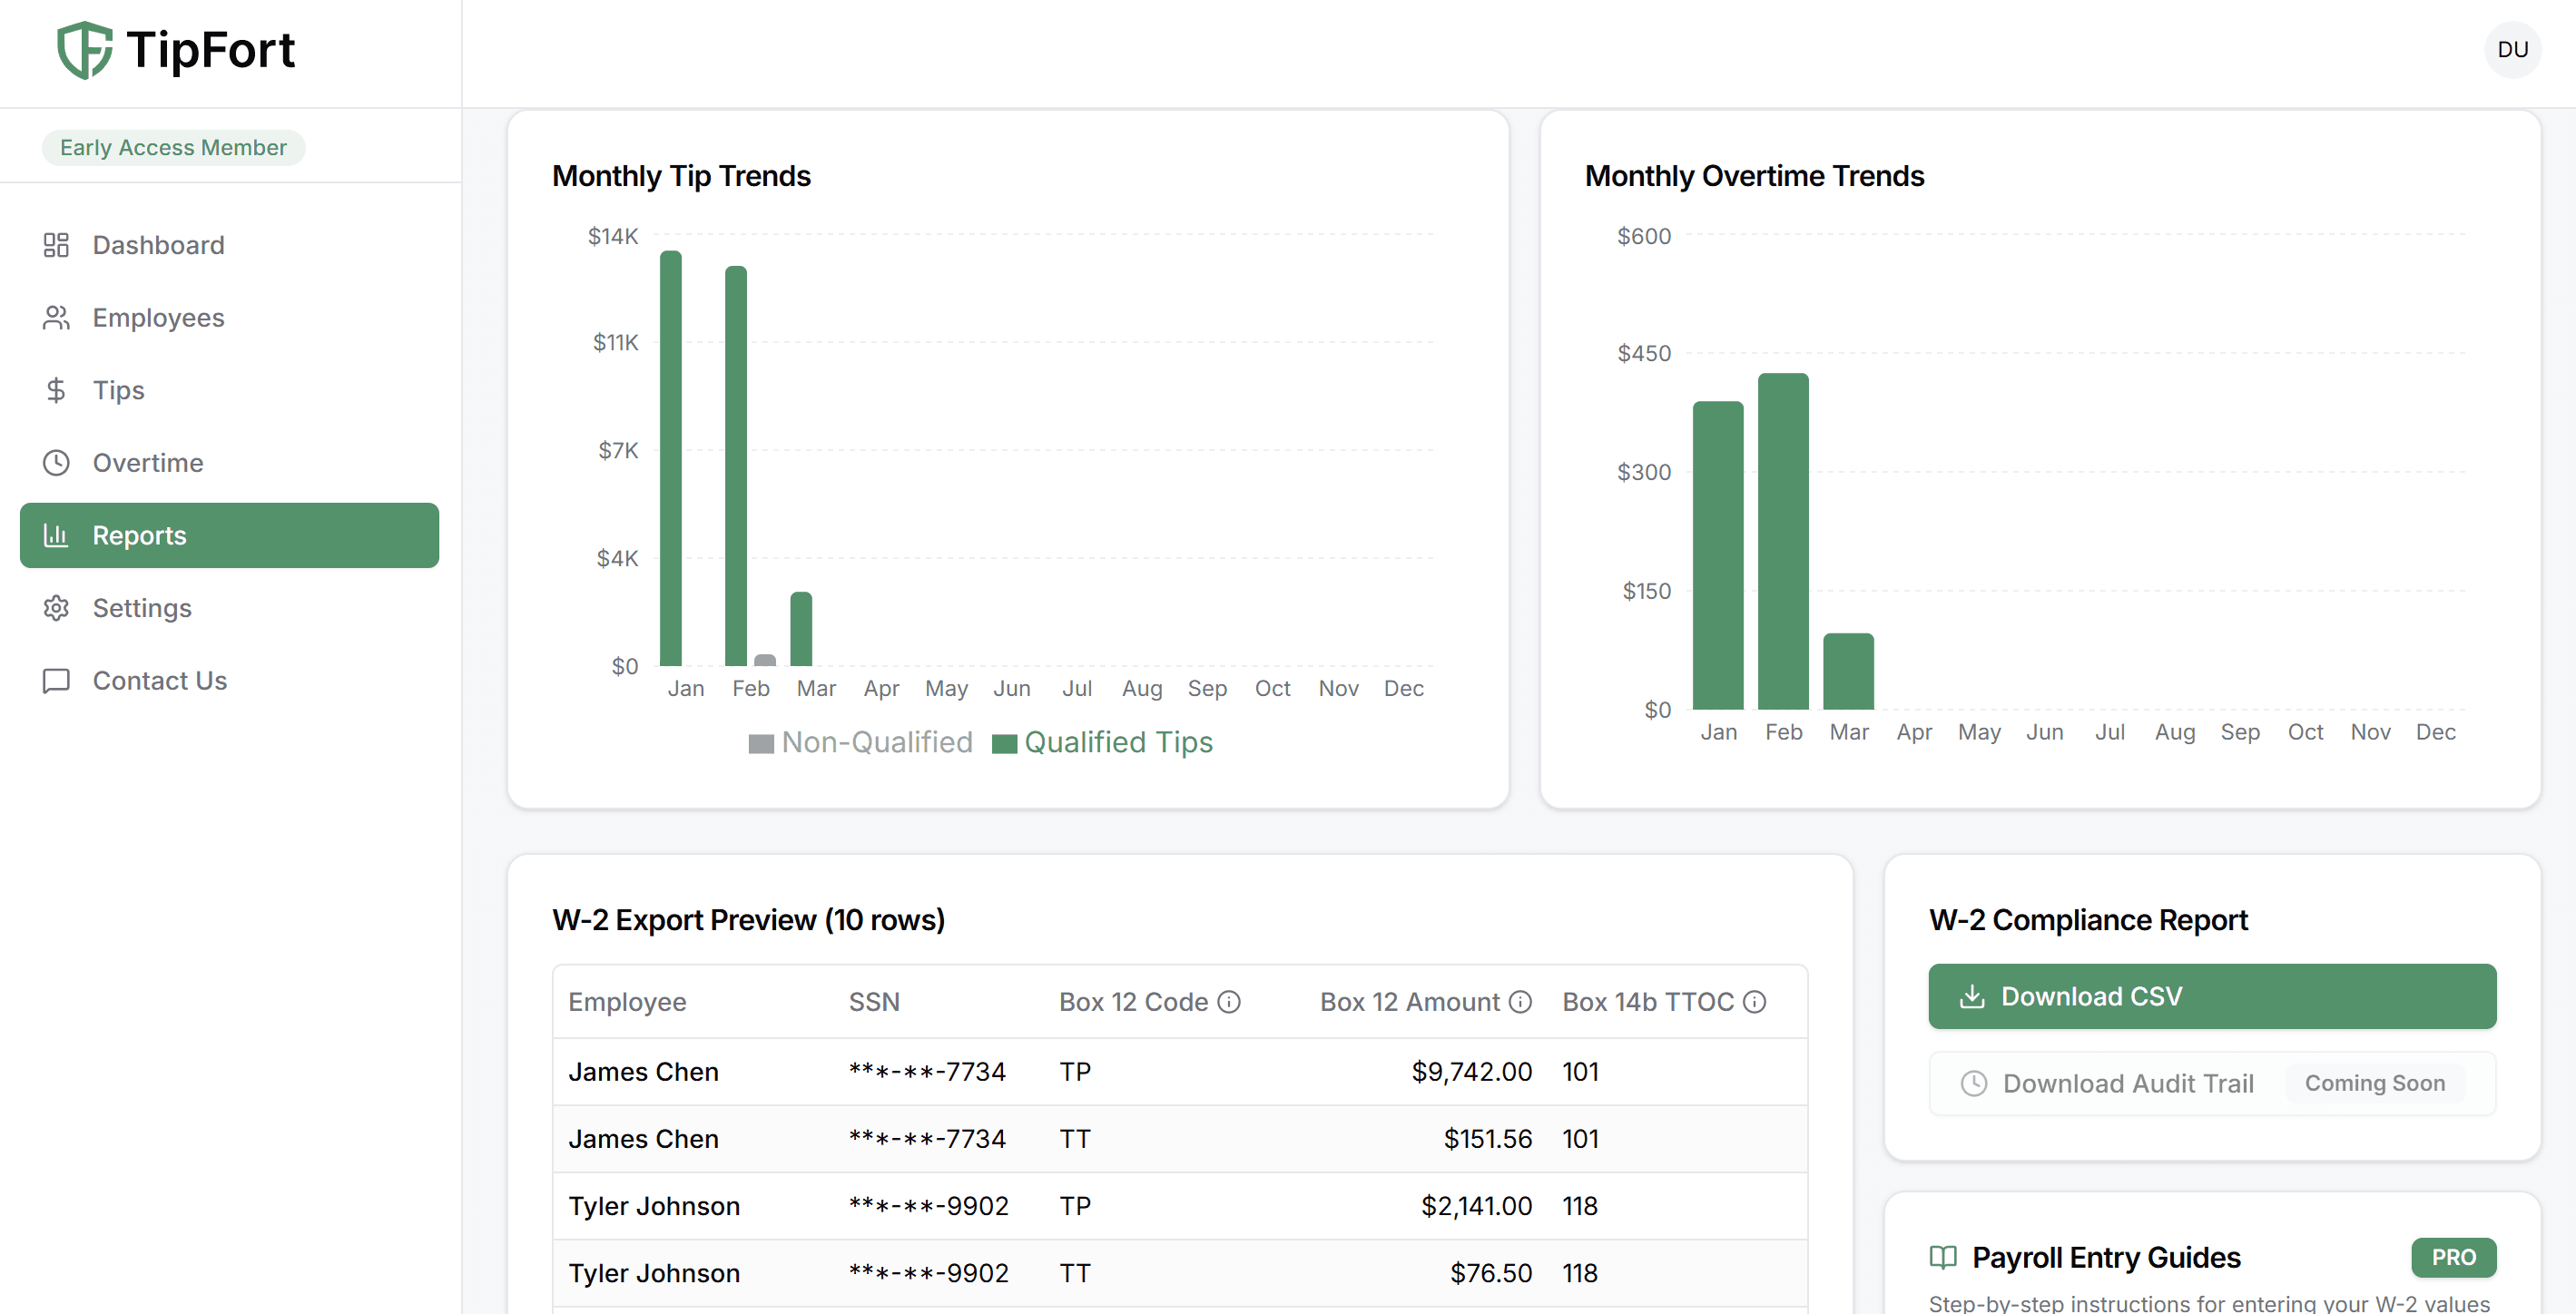
Task: Click the Overtime clock icon
Action: 56,462
